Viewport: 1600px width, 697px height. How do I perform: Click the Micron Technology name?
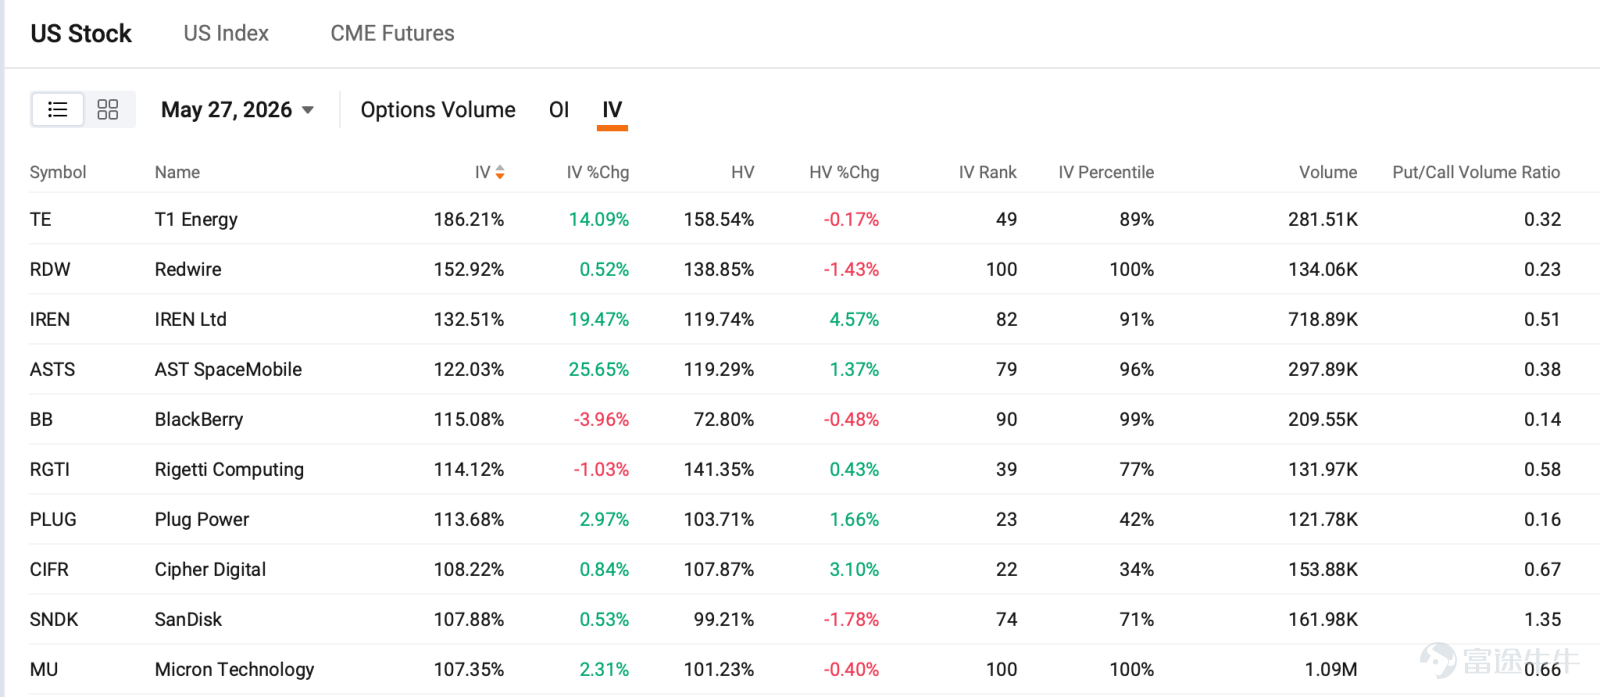coord(234,669)
